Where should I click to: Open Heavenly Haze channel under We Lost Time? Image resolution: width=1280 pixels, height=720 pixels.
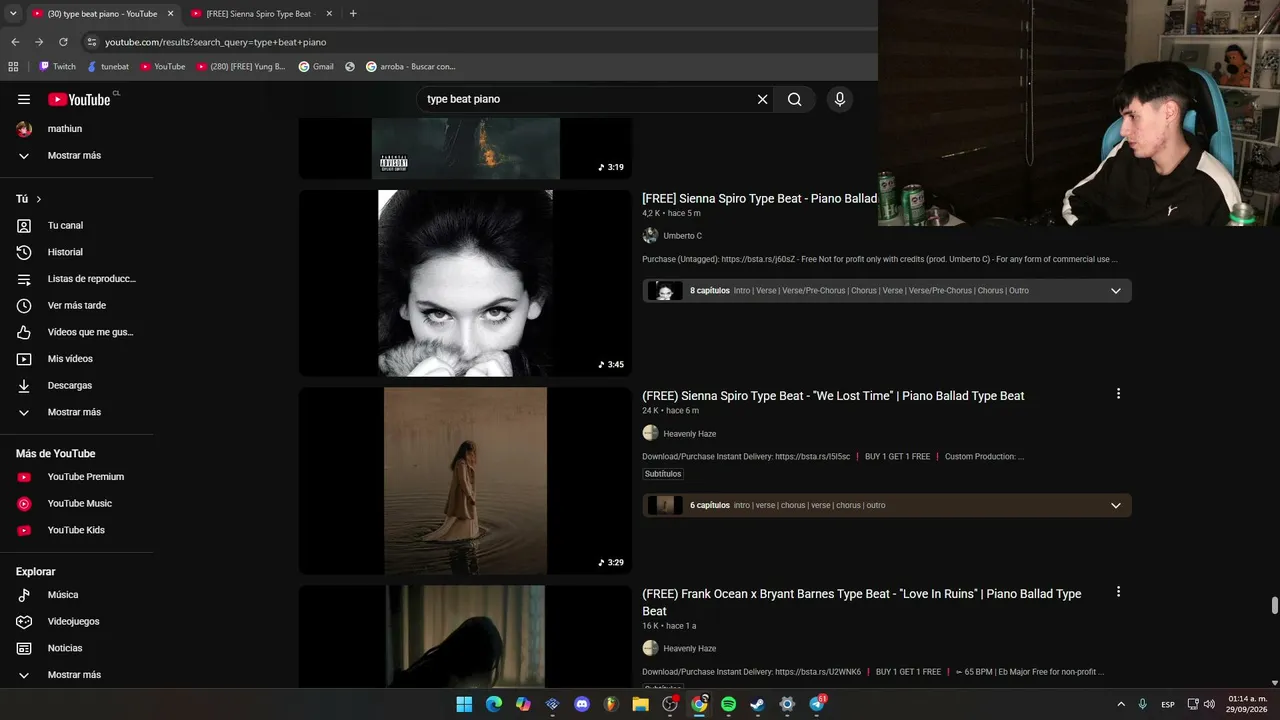click(689, 433)
